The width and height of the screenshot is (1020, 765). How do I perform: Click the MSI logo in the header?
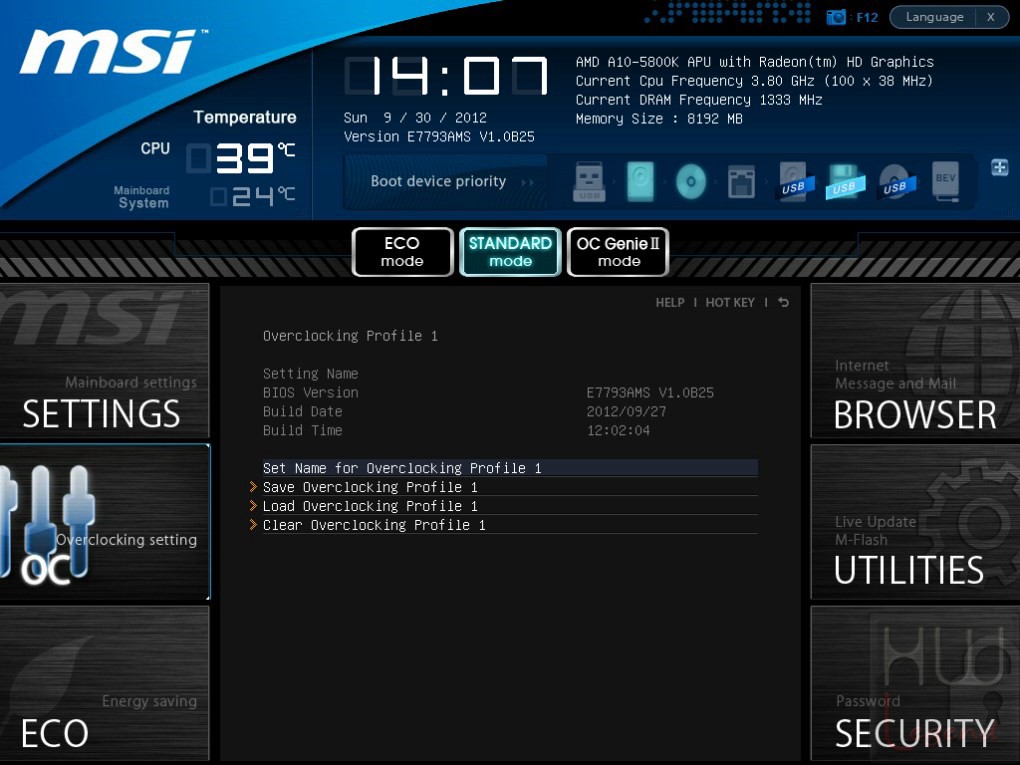[112, 52]
